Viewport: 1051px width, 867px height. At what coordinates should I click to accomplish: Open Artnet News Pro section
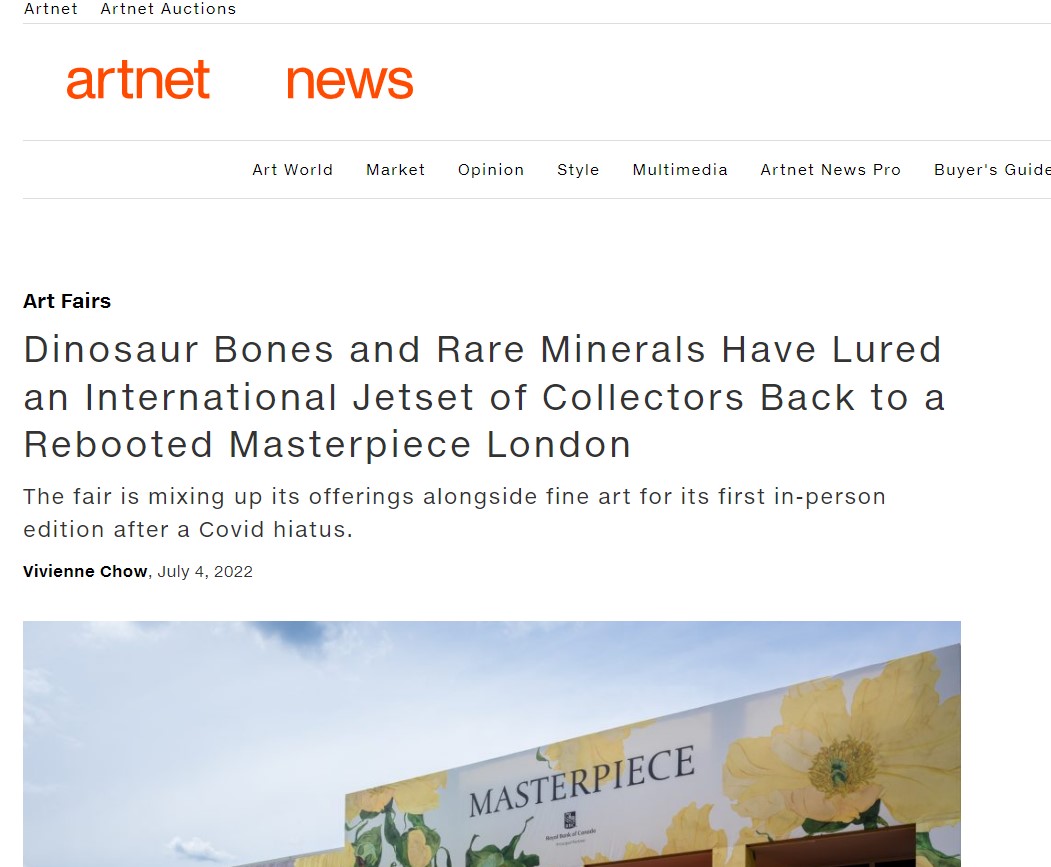tap(830, 170)
